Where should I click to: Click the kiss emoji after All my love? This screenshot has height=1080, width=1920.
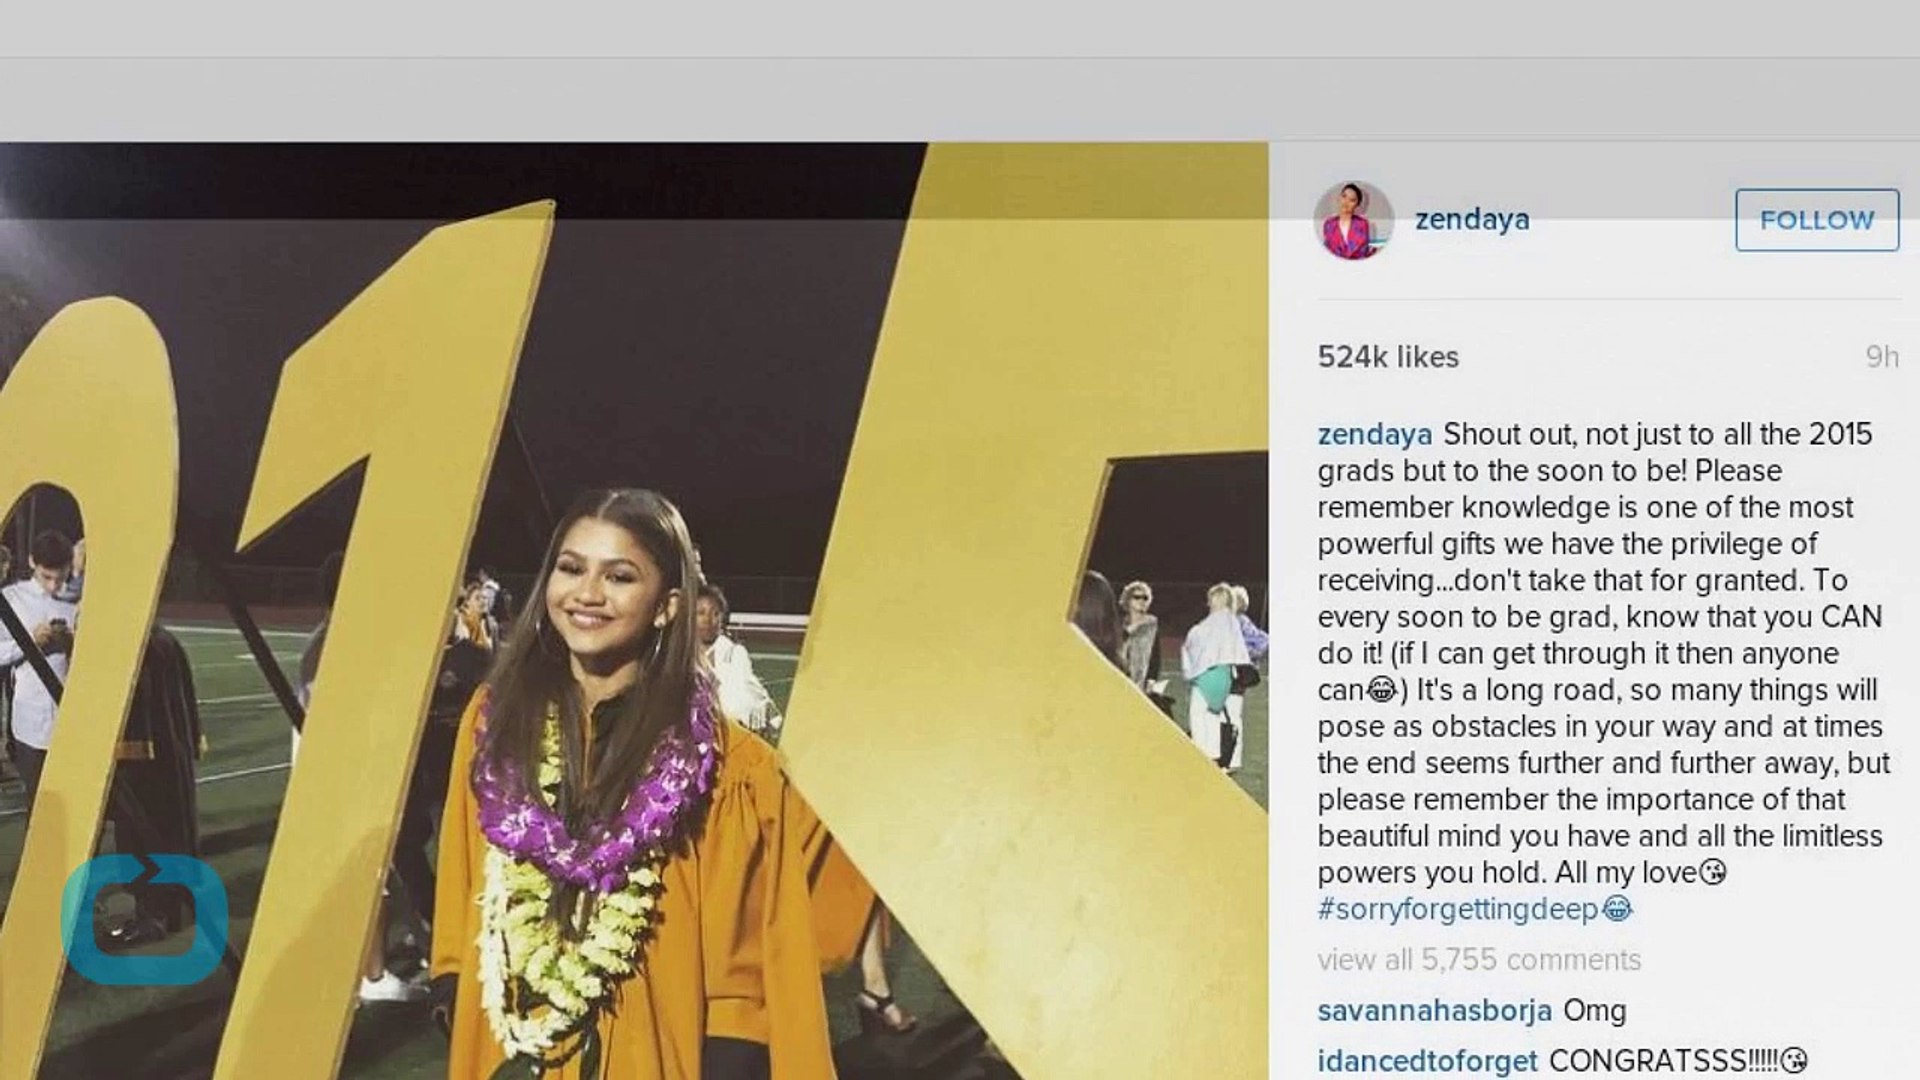coord(1714,873)
